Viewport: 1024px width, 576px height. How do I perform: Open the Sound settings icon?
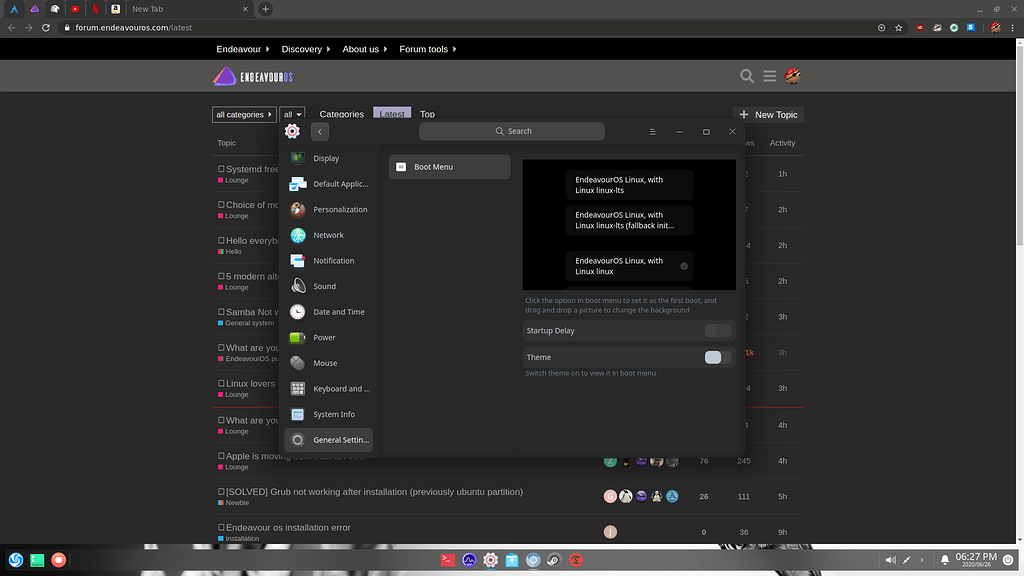297,286
